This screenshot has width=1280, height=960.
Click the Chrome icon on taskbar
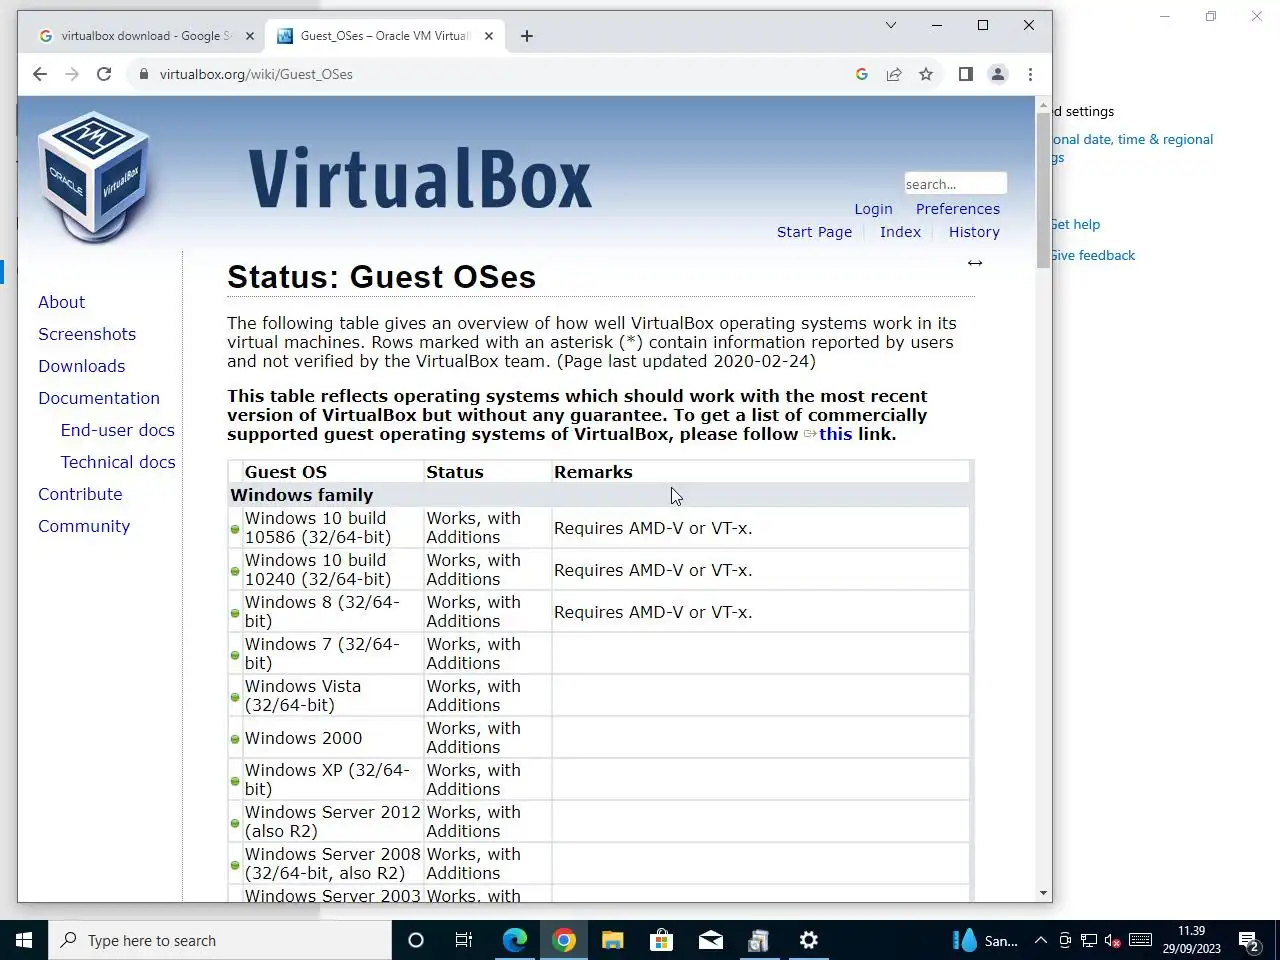pyautogui.click(x=564, y=940)
